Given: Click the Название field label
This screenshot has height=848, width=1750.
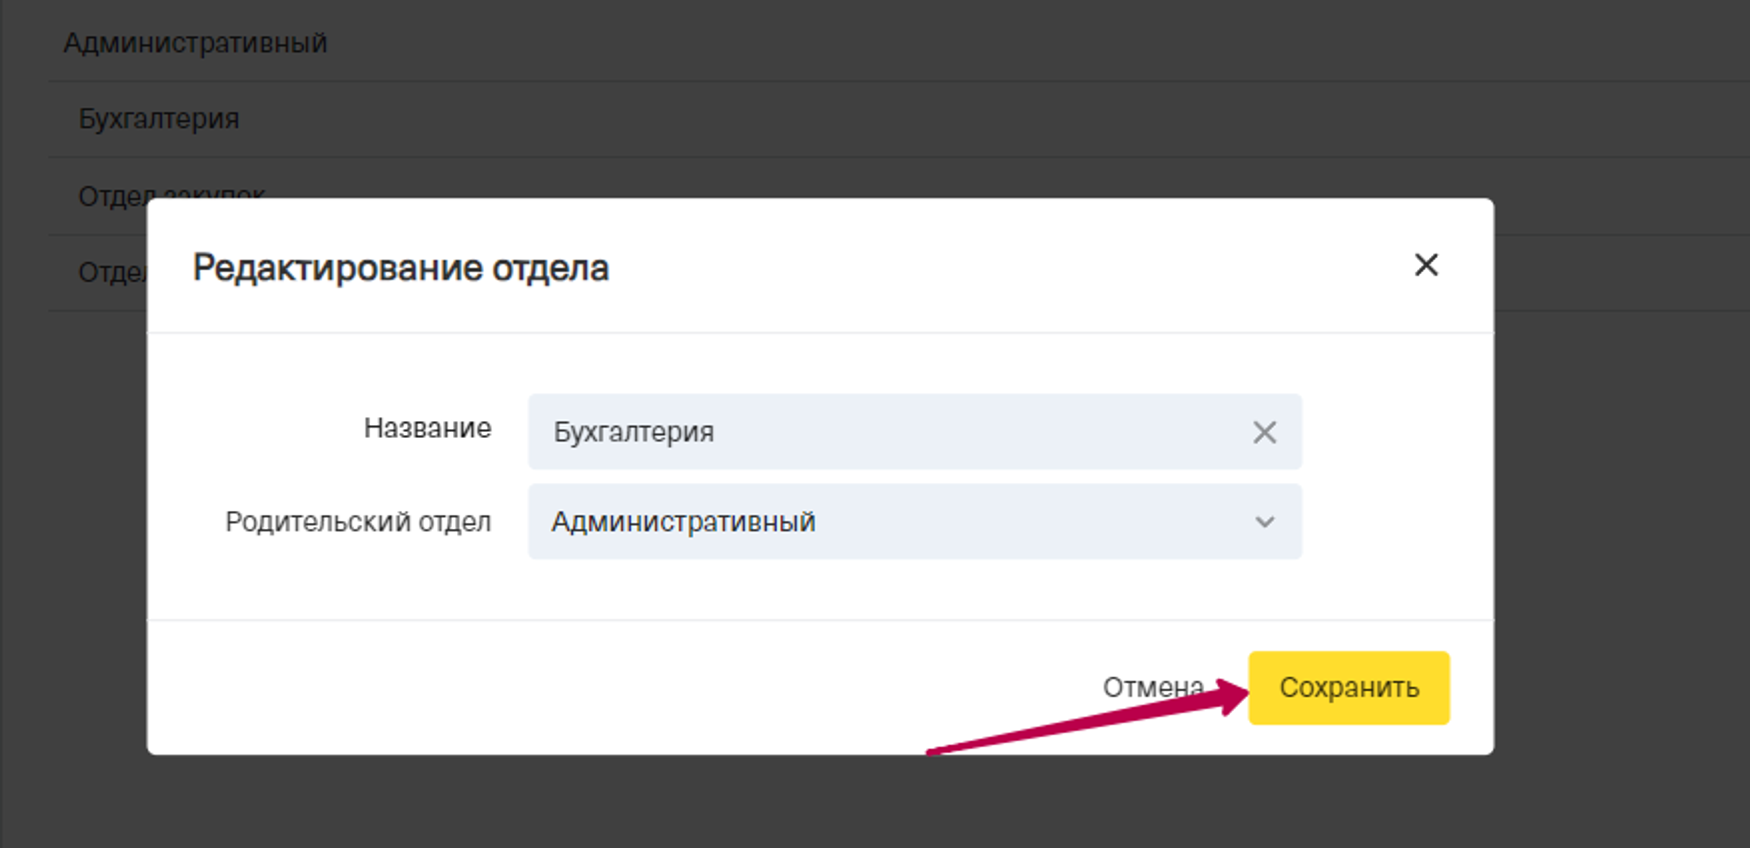Looking at the screenshot, I should click(x=427, y=428).
